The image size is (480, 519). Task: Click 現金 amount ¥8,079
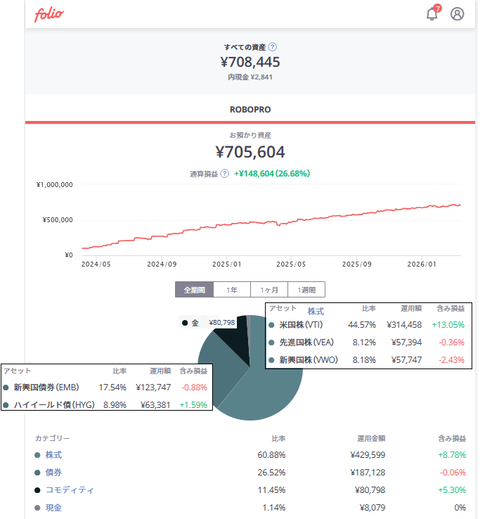tap(372, 508)
